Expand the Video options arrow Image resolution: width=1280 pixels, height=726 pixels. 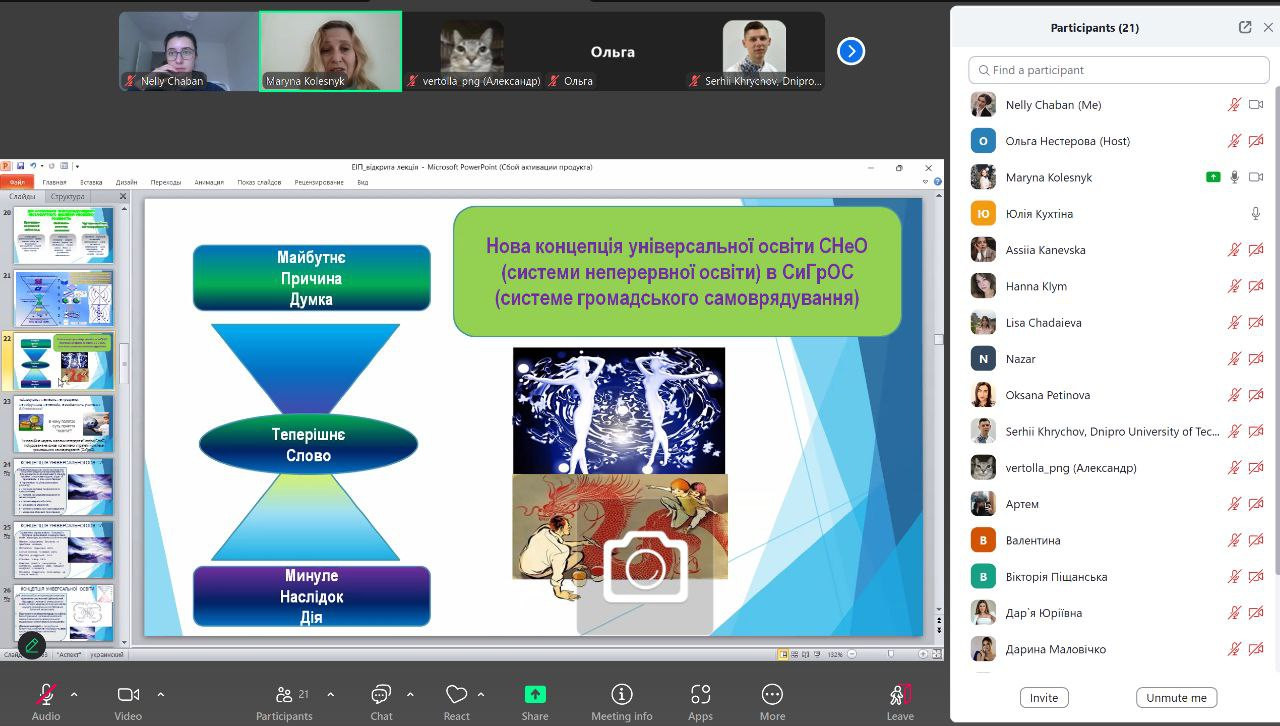pyautogui.click(x=160, y=694)
